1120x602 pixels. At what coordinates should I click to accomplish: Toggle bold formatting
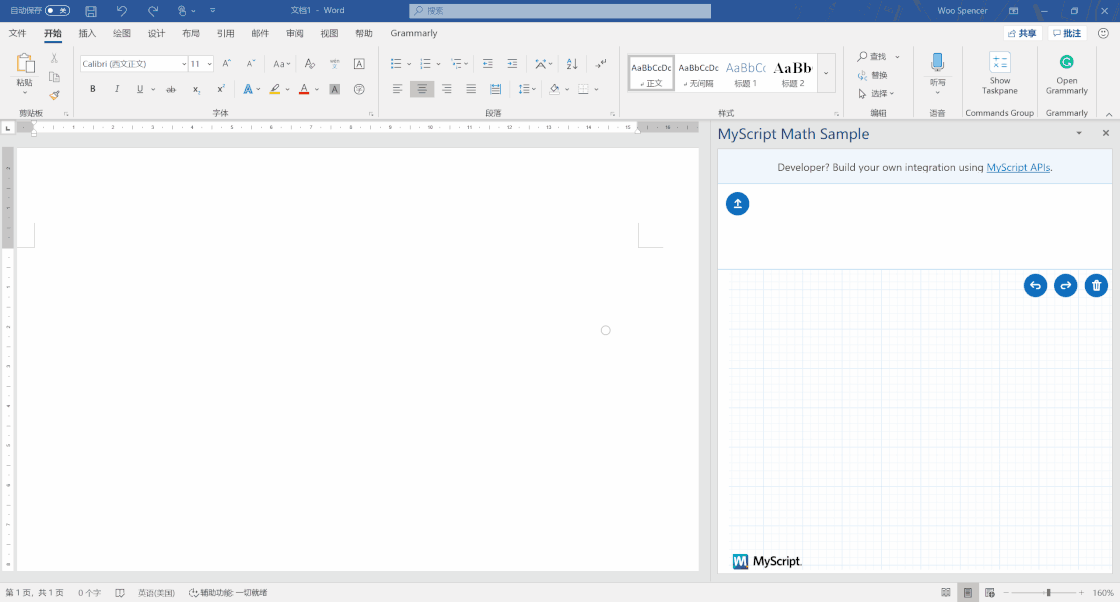click(93, 89)
